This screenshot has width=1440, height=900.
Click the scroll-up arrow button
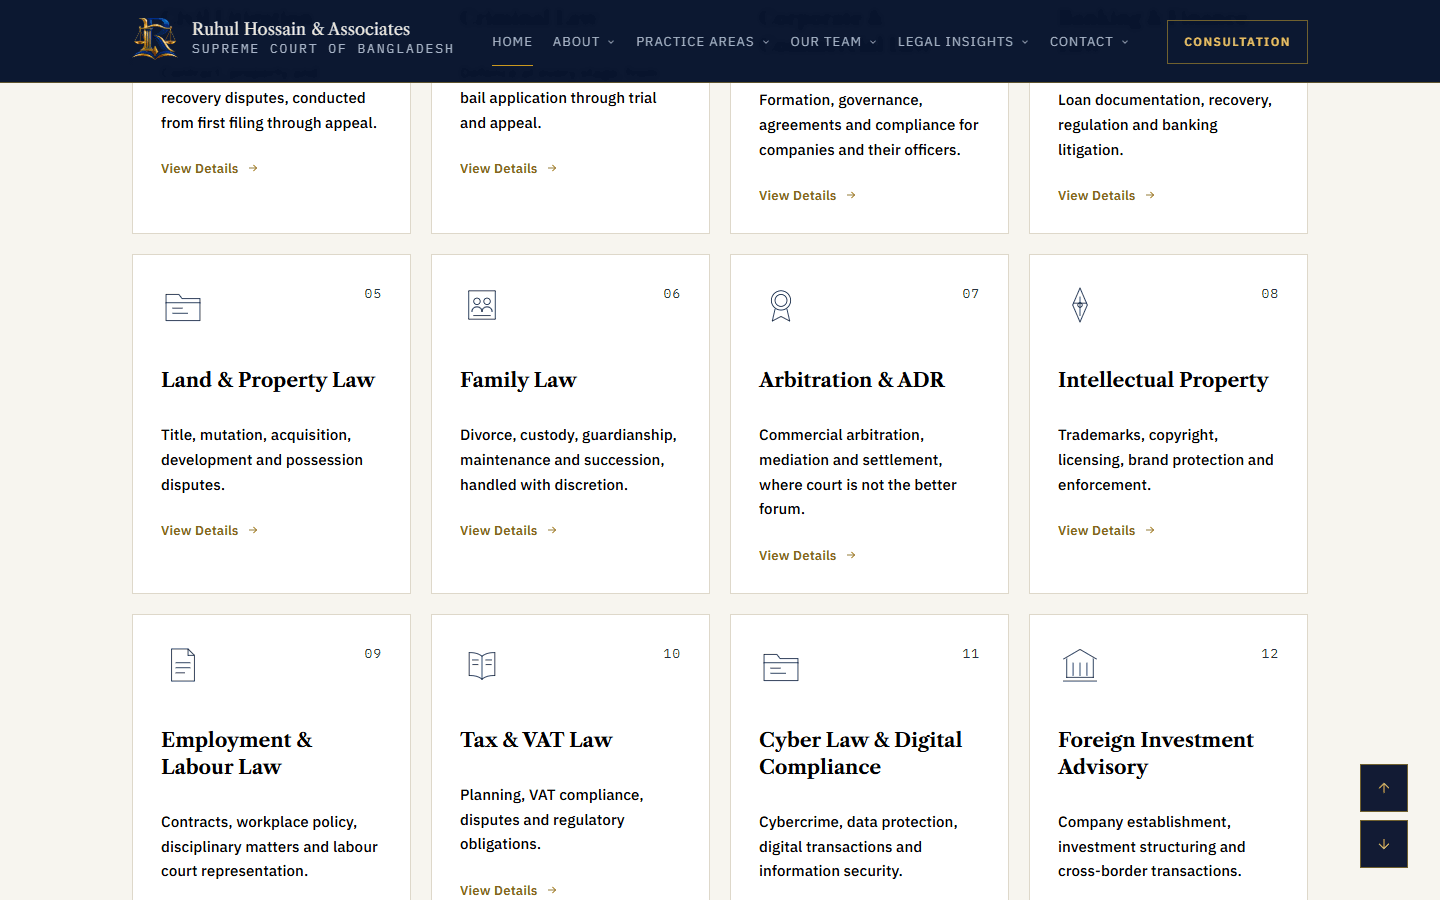pos(1384,788)
